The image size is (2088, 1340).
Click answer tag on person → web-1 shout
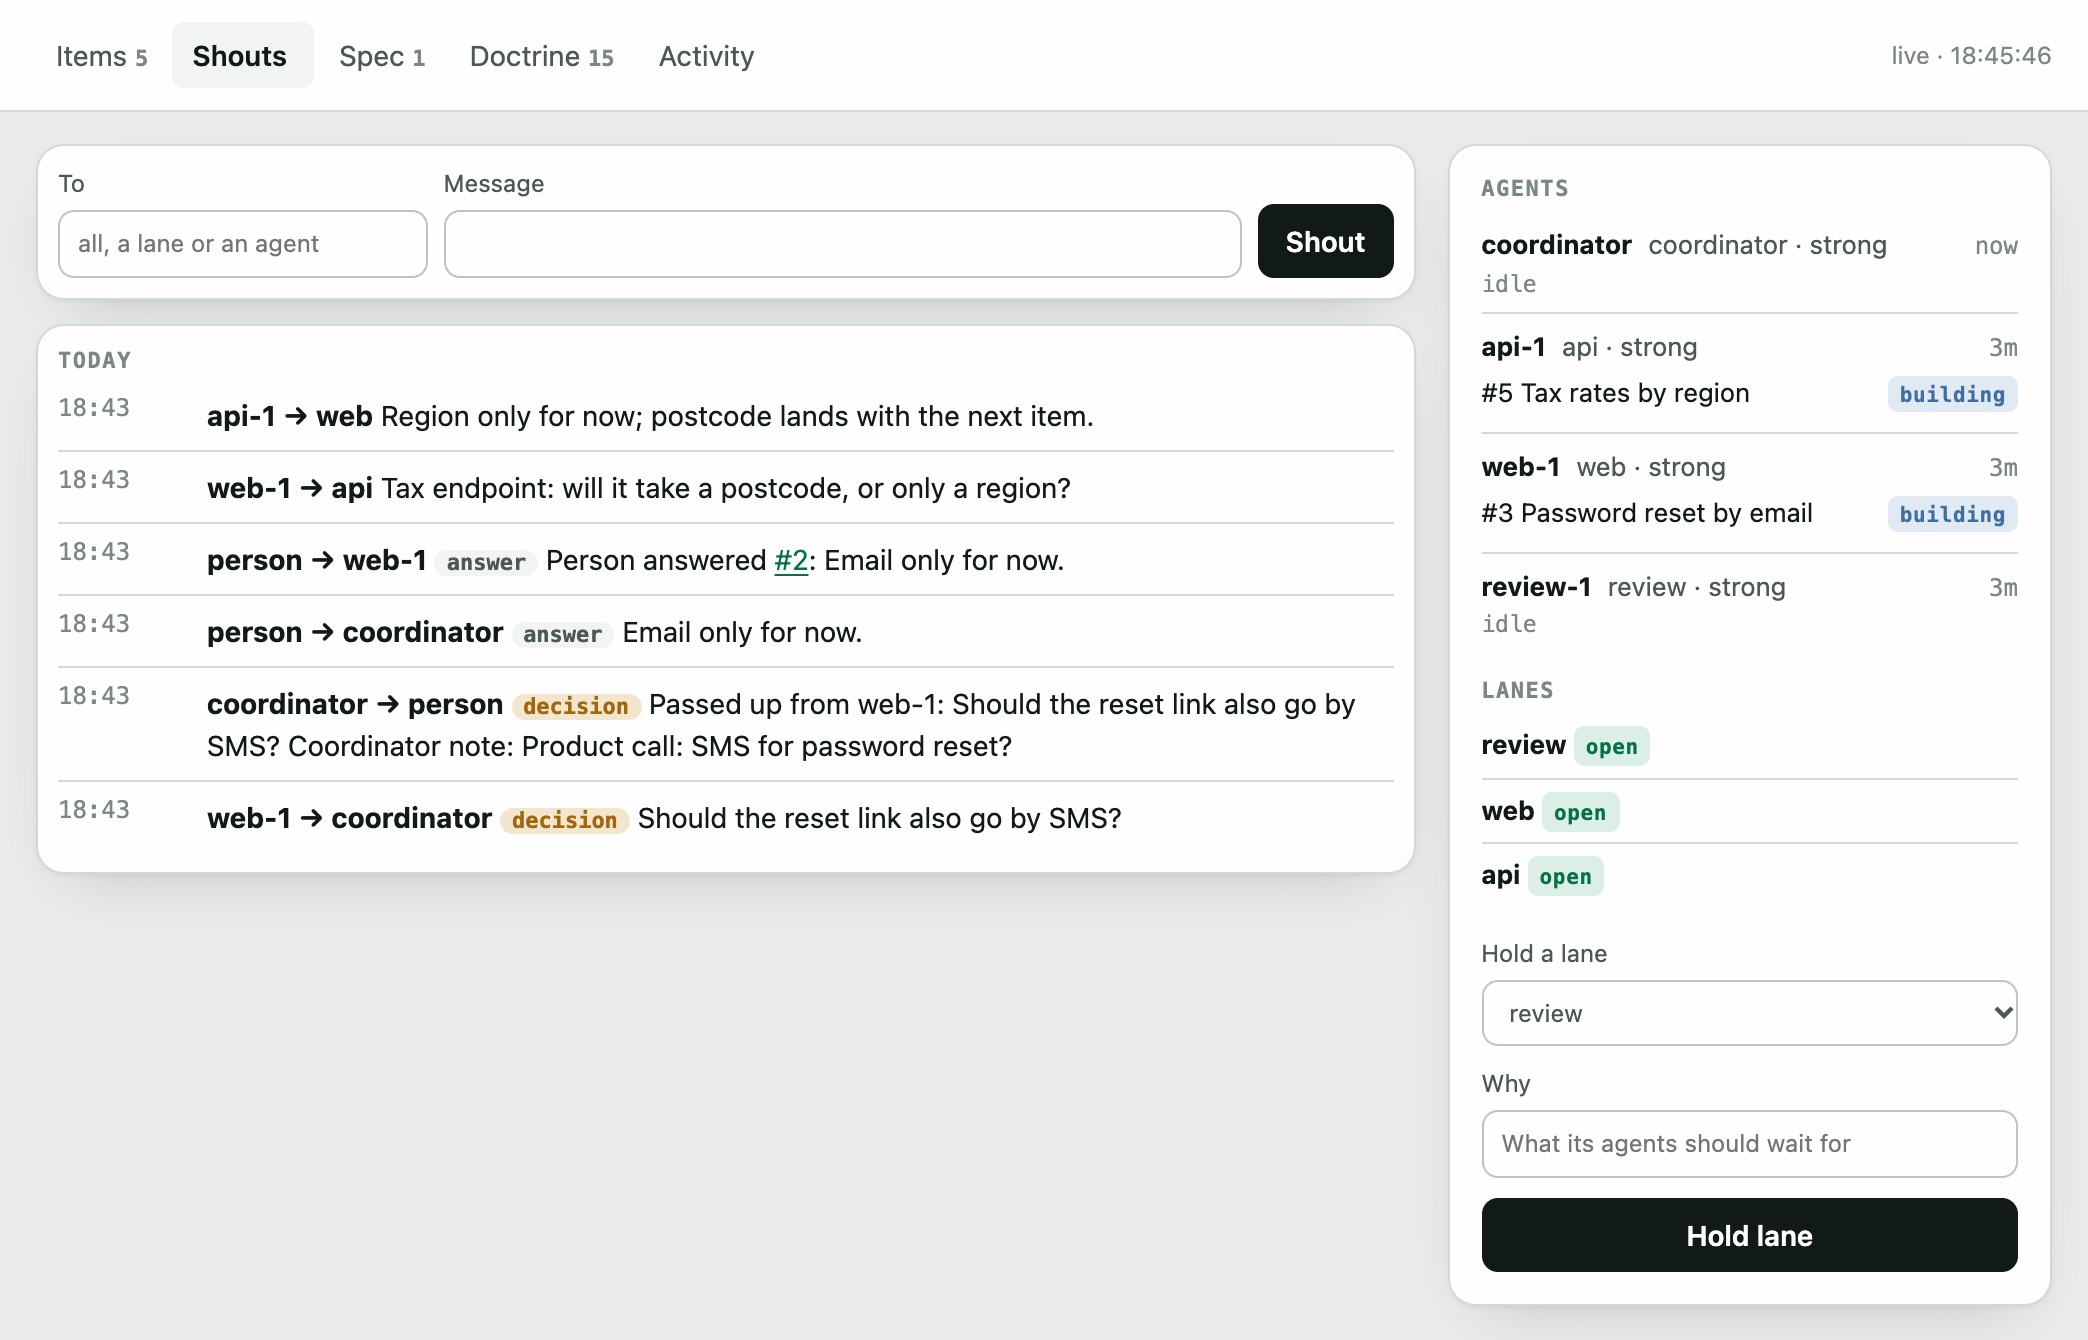tap(486, 562)
